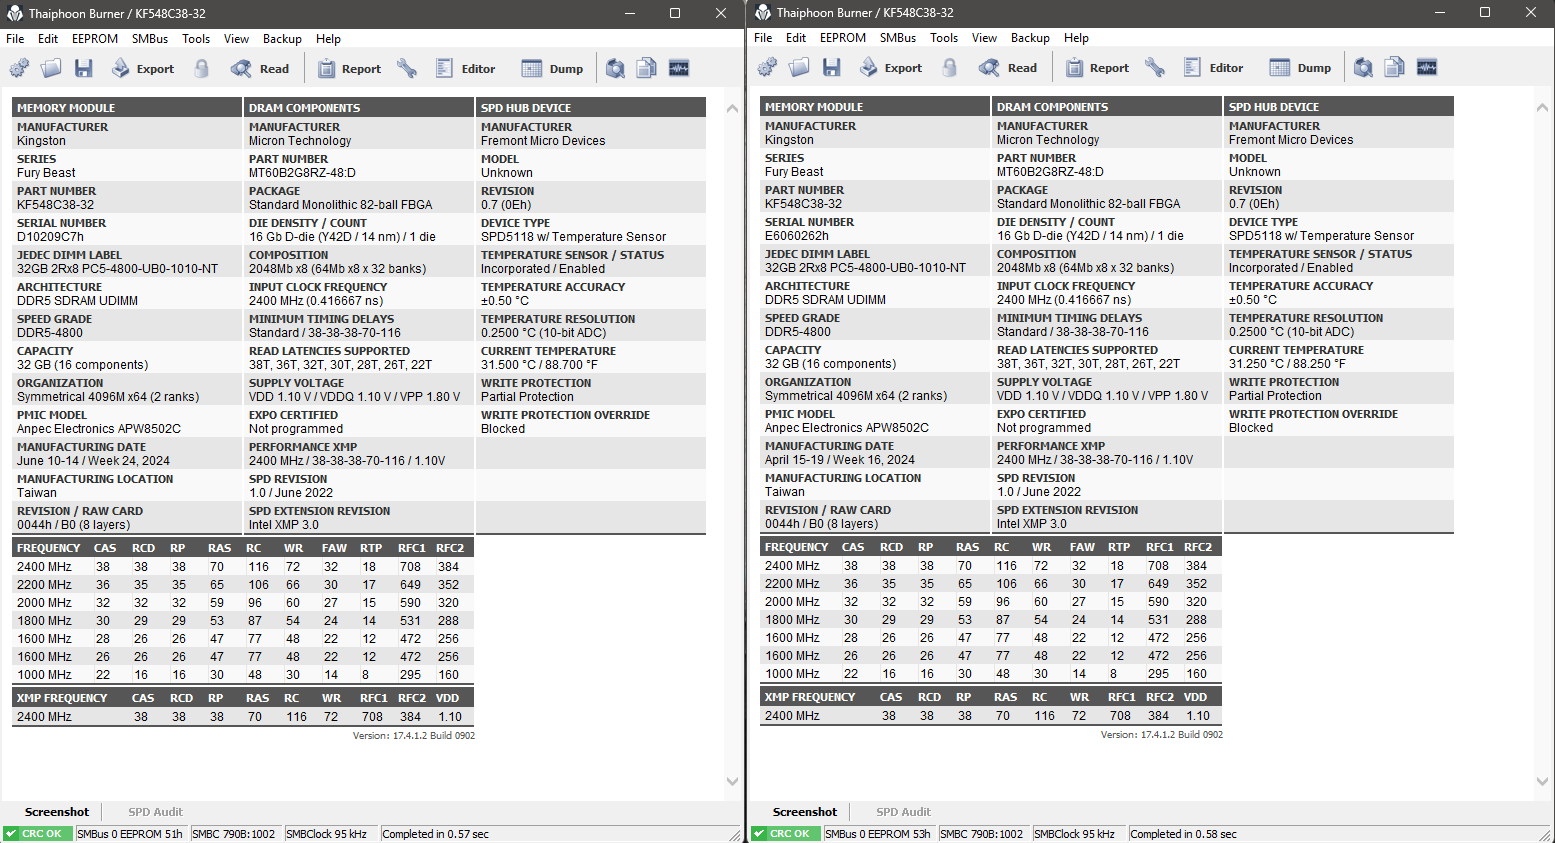Open Report in EEPROM 53h window

click(x=1097, y=67)
